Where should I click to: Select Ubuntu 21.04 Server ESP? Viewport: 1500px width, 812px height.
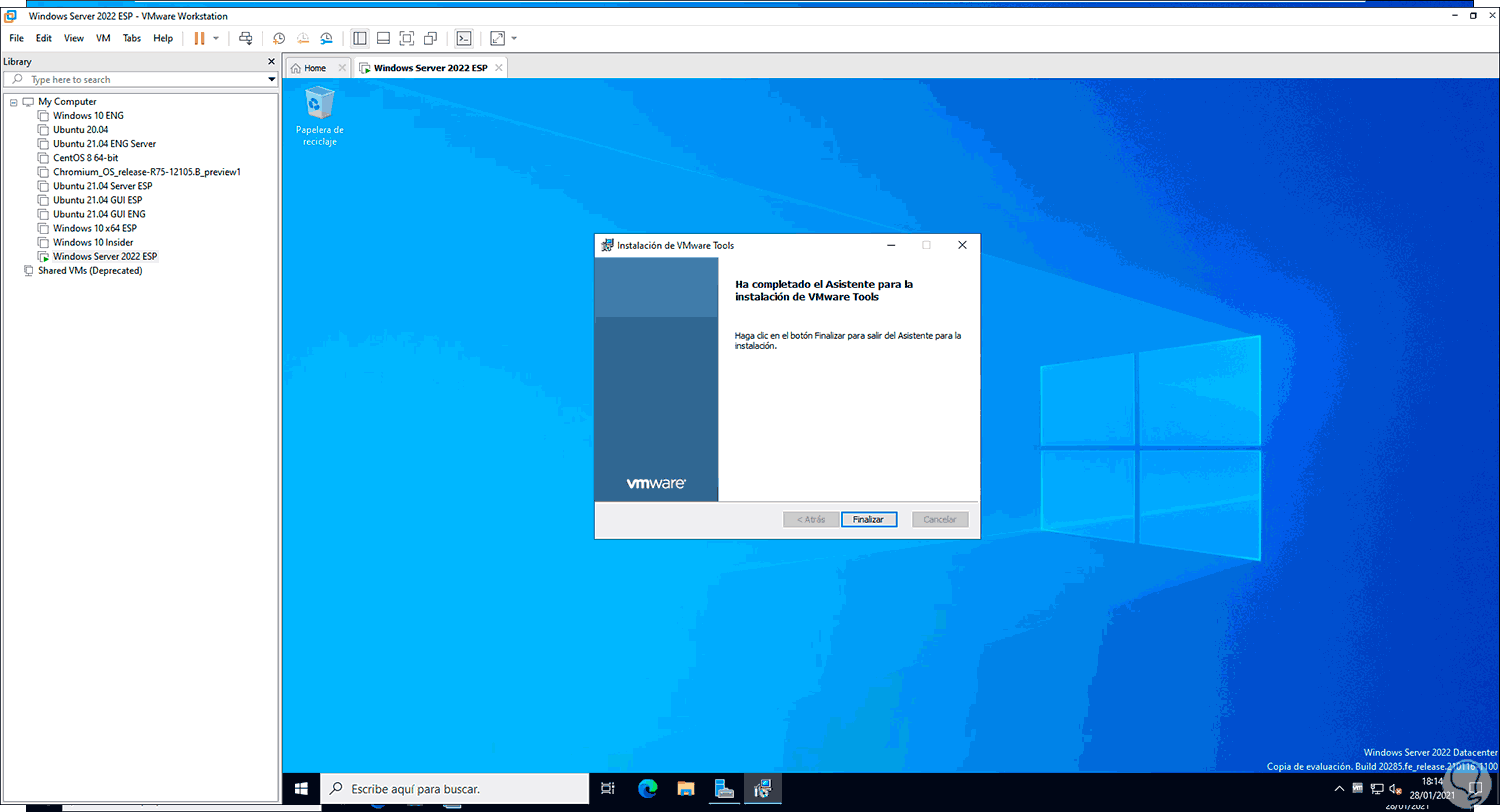(102, 186)
